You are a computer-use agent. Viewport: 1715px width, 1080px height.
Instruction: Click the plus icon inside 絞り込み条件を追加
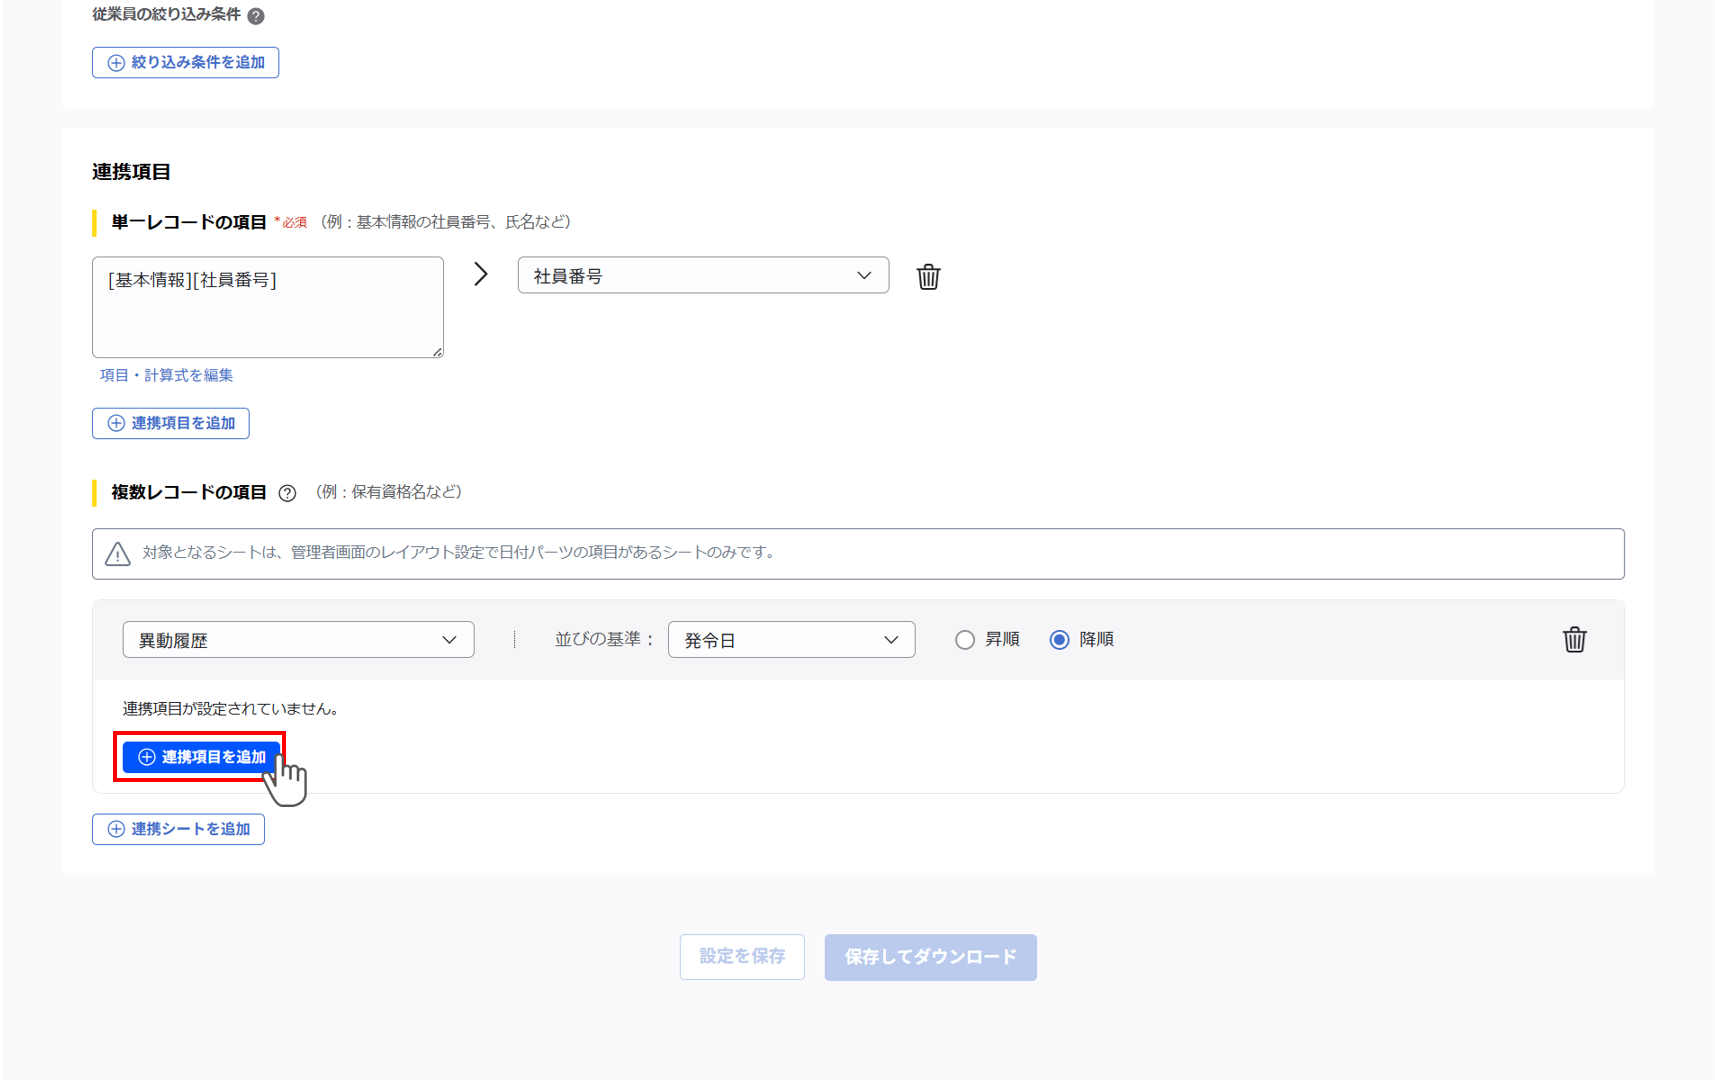point(114,62)
